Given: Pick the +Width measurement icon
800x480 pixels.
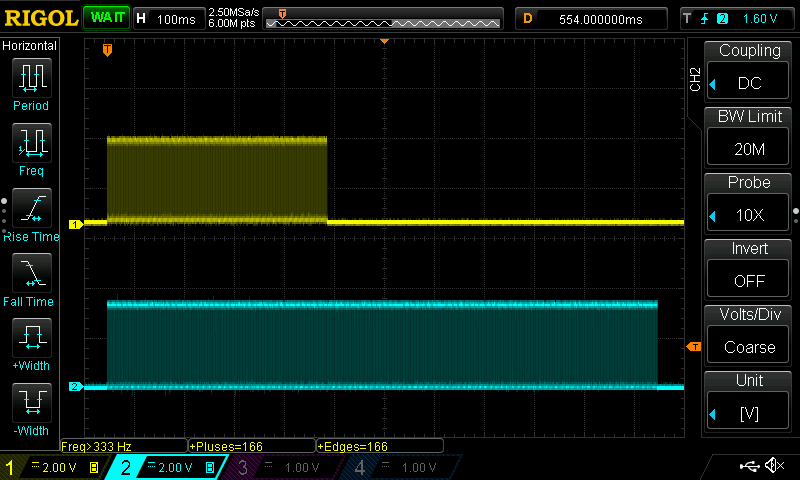Looking at the screenshot, I should (31, 338).
